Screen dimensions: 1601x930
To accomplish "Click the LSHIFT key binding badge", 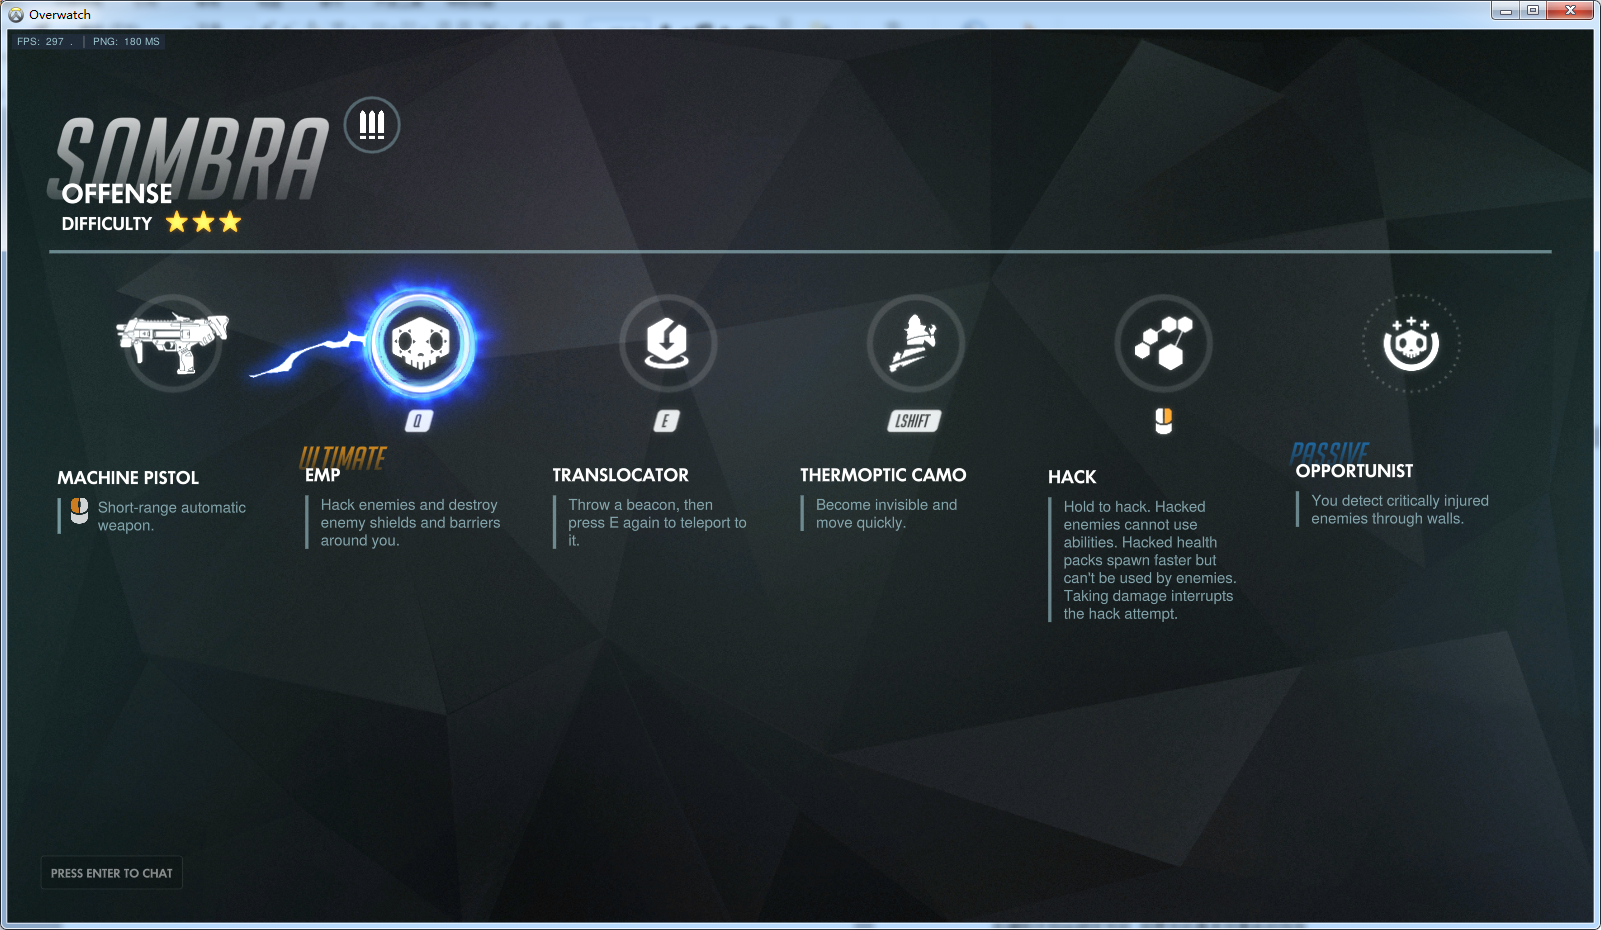I will (914, 421).
